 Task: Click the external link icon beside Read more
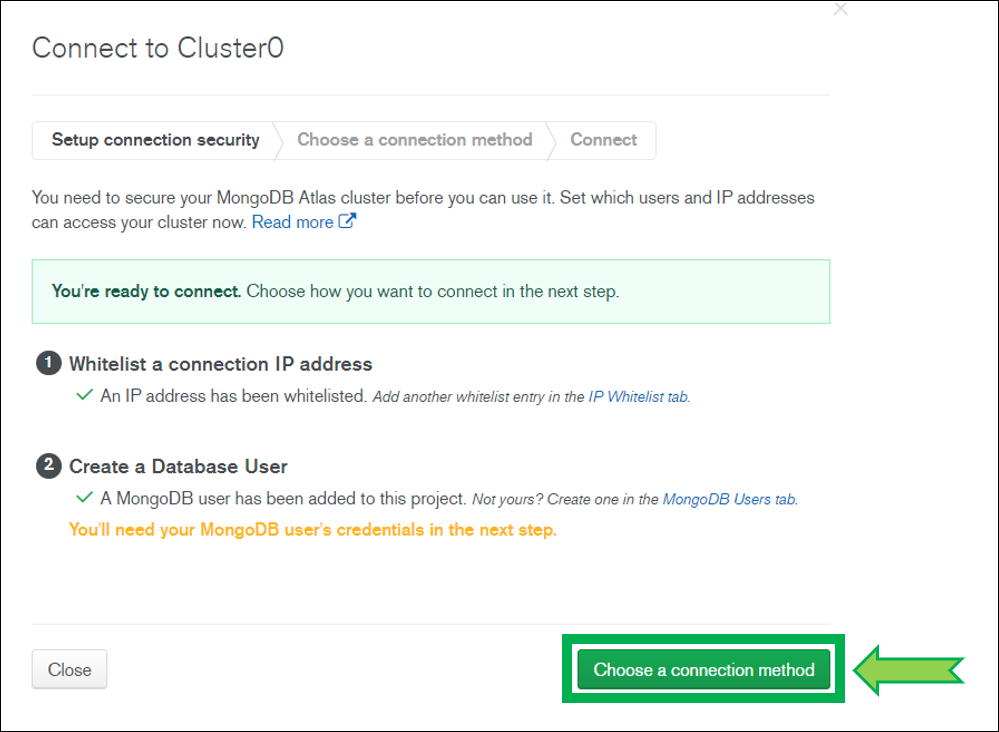pyautogui.click(x=347, y=221)
